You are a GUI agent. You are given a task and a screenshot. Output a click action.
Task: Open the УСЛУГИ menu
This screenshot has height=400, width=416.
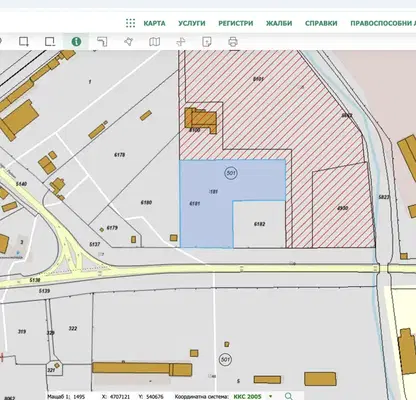pyautogui.click(x=192, y=23)
